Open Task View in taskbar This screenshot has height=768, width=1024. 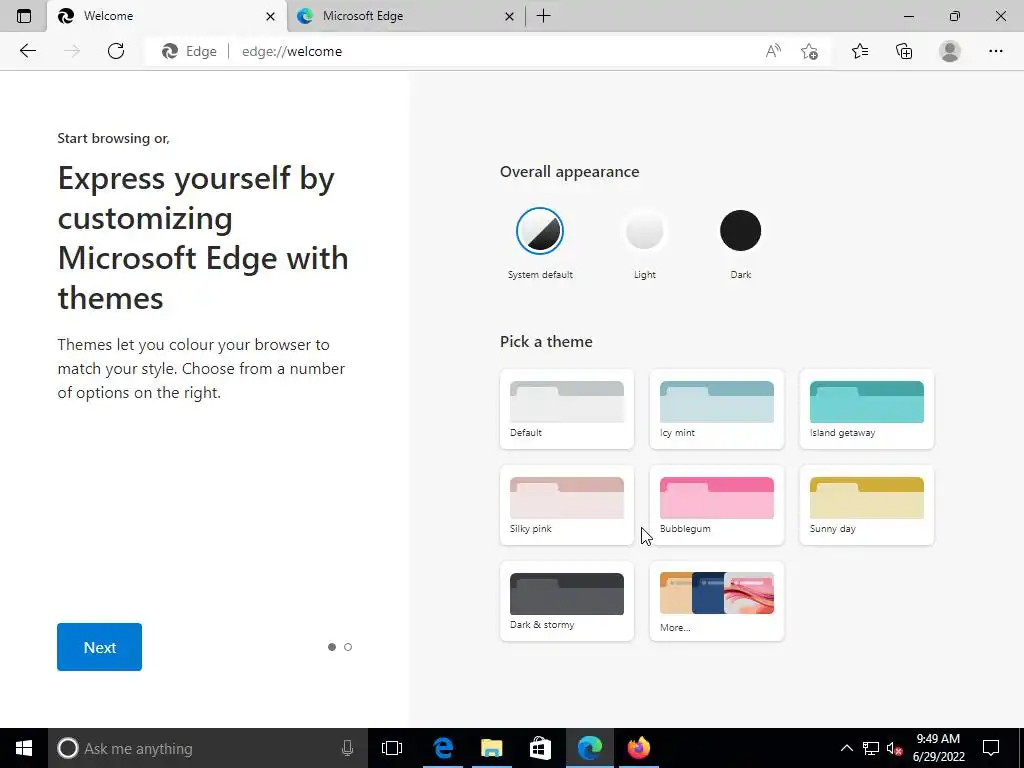click(x=392, y=748)
